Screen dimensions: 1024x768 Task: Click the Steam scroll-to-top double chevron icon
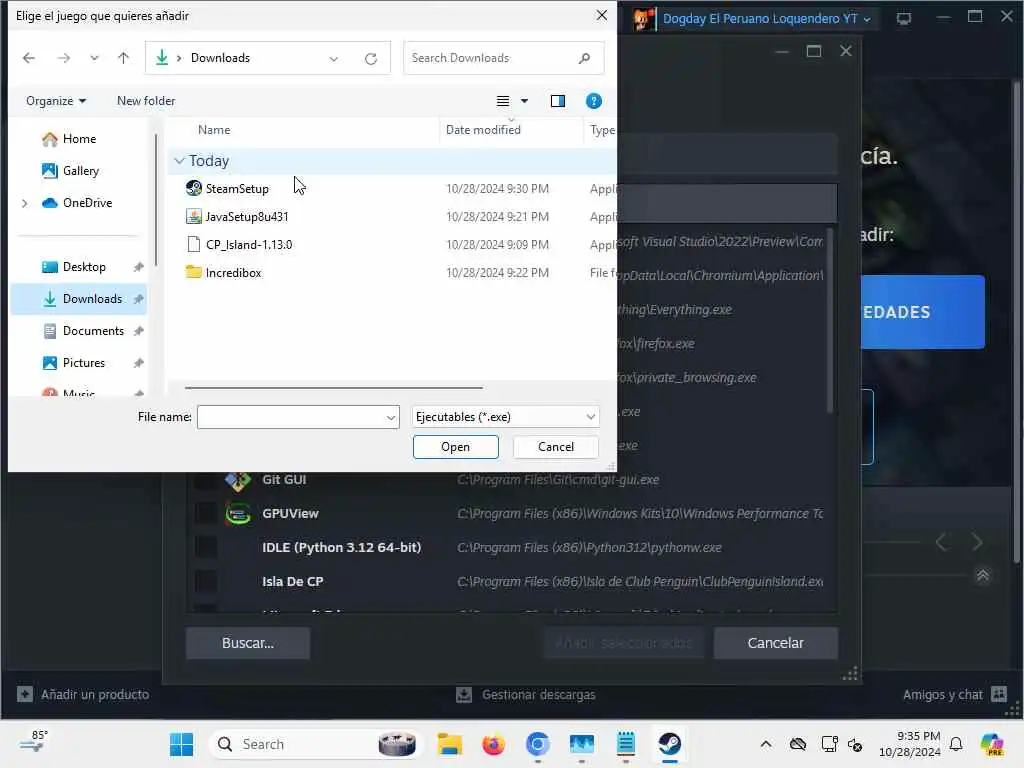tap(982, 575)
